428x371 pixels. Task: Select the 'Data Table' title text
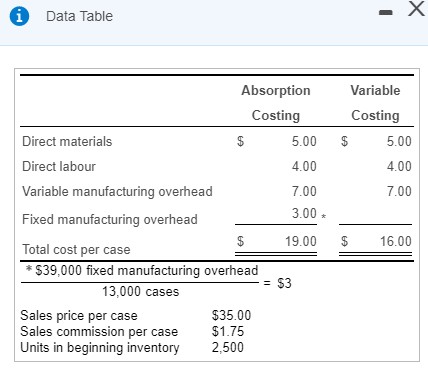(x=79, y=16)
